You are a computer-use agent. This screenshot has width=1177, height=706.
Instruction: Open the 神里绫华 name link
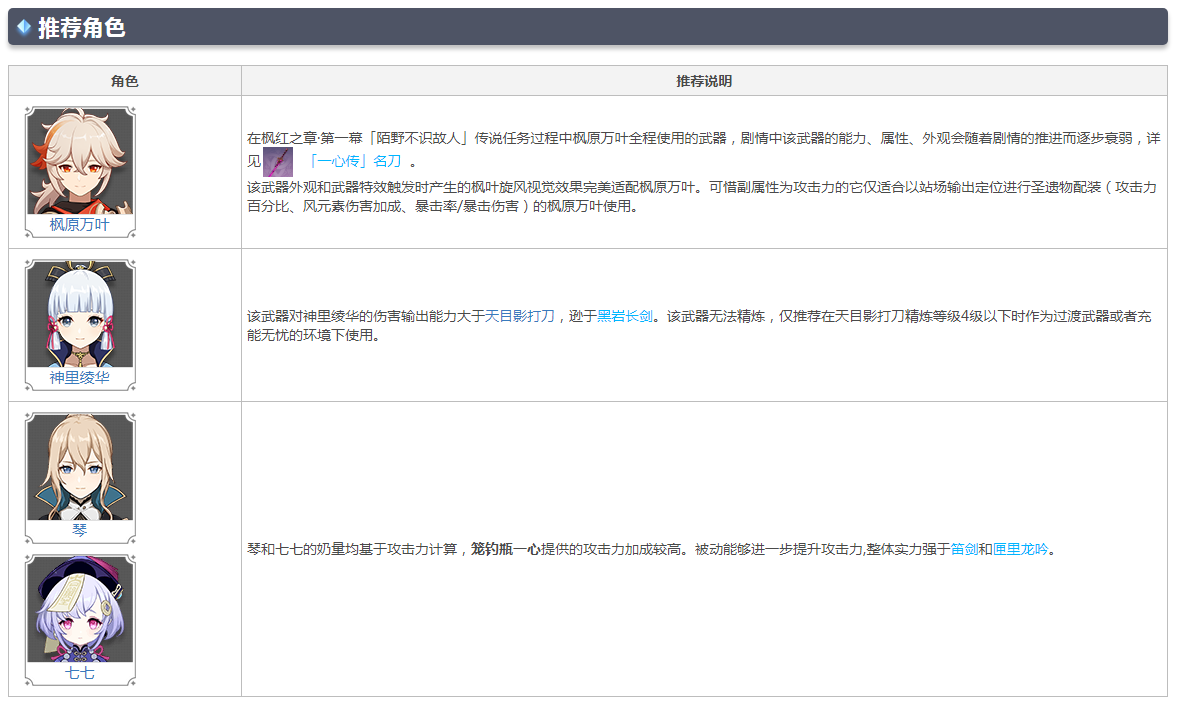[x=80, y=378]
